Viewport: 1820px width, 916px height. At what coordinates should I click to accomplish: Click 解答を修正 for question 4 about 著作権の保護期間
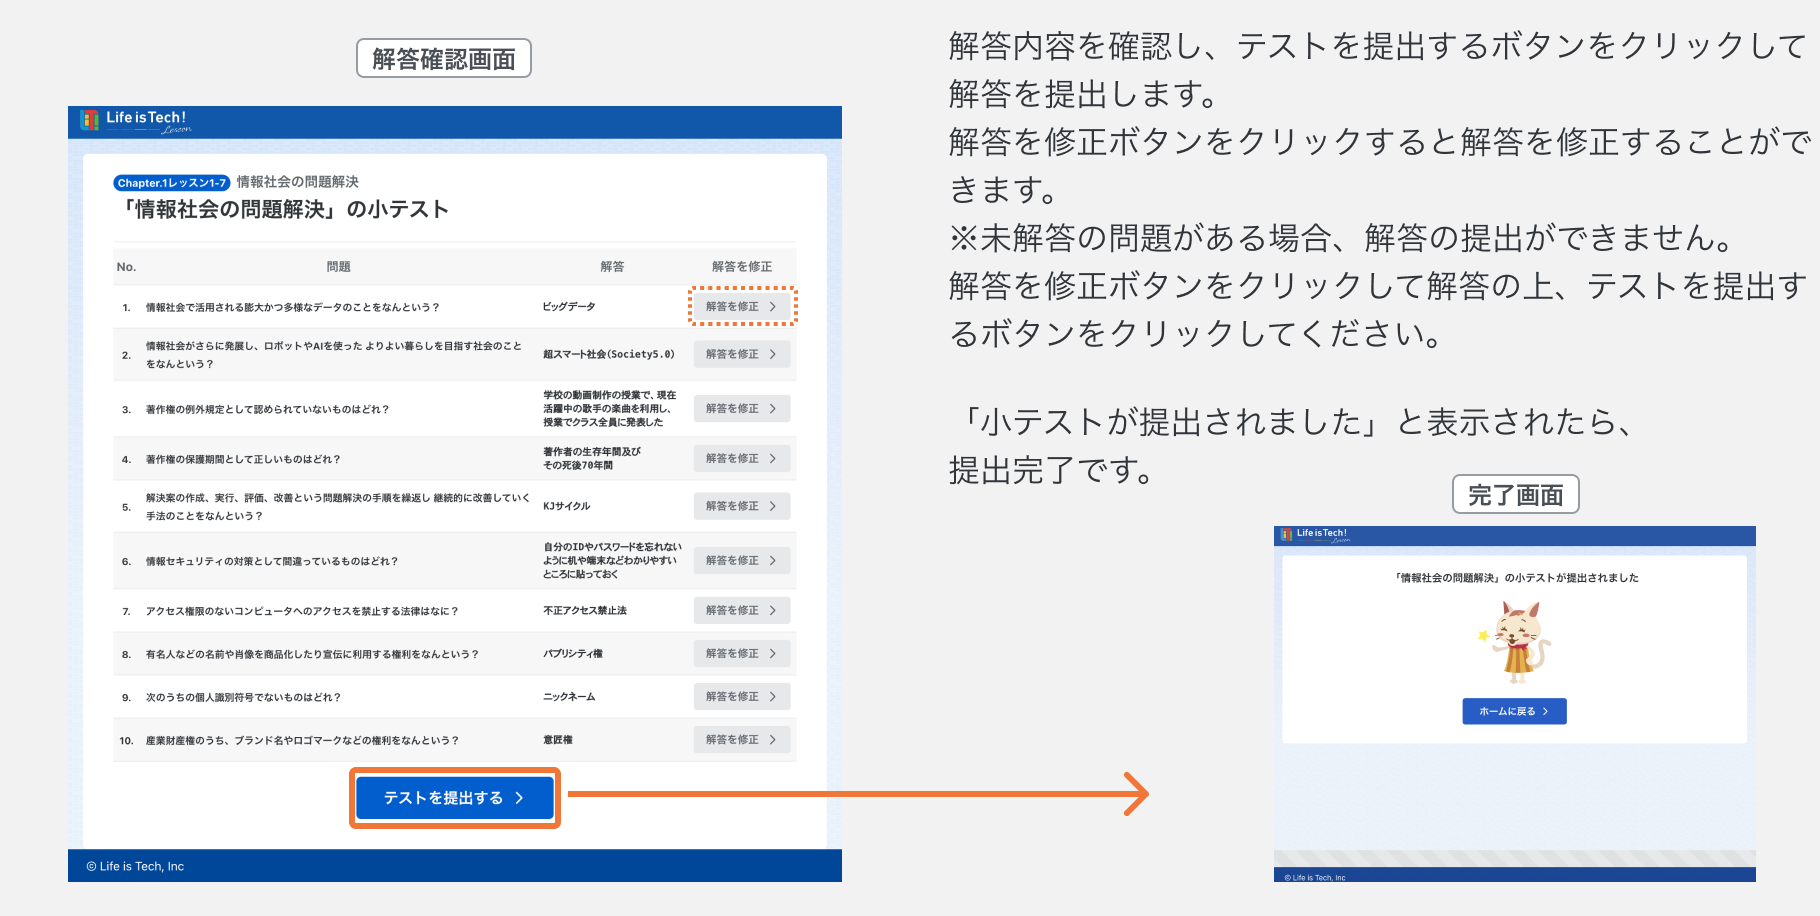(x=742, y=459)
